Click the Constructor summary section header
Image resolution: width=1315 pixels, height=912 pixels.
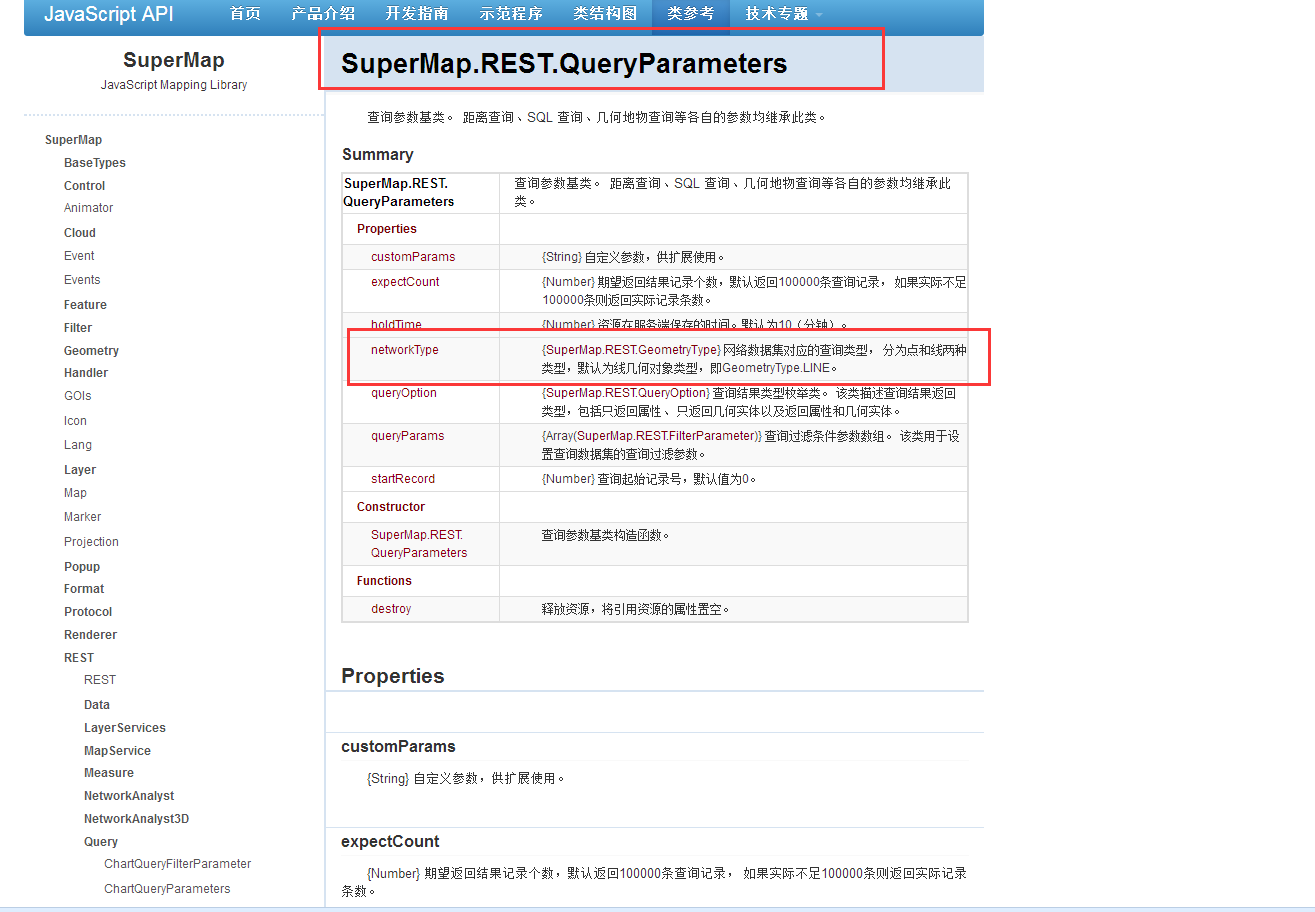point(391,507)
